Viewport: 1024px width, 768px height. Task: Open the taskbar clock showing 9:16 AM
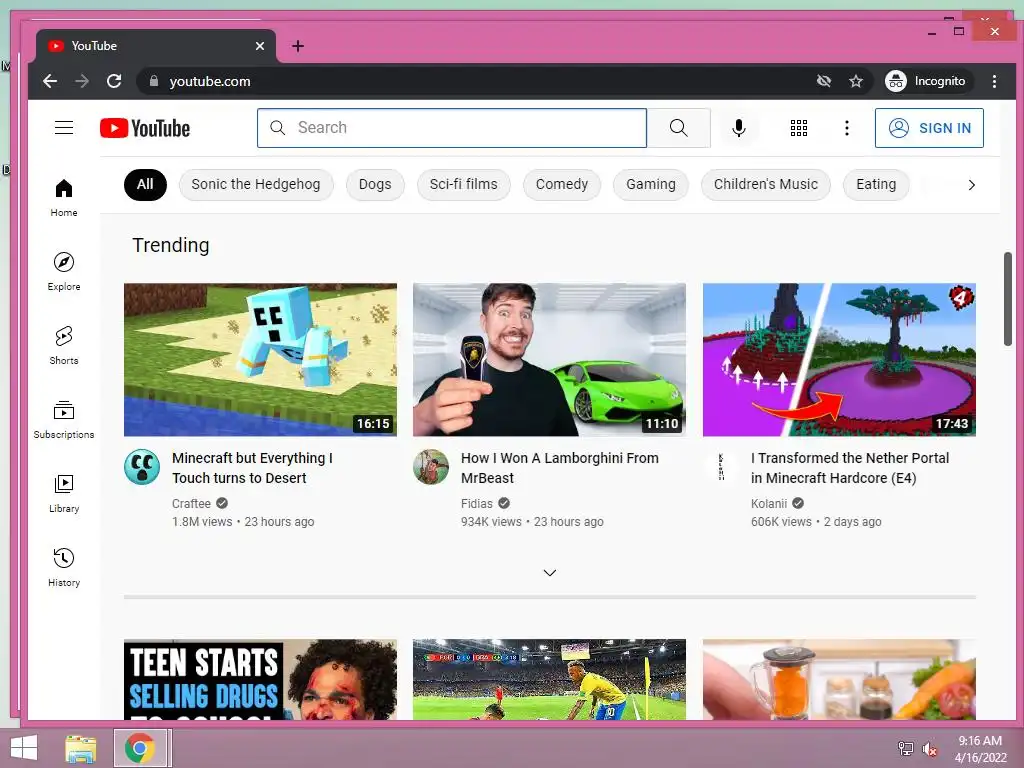(x=980, y=749)
